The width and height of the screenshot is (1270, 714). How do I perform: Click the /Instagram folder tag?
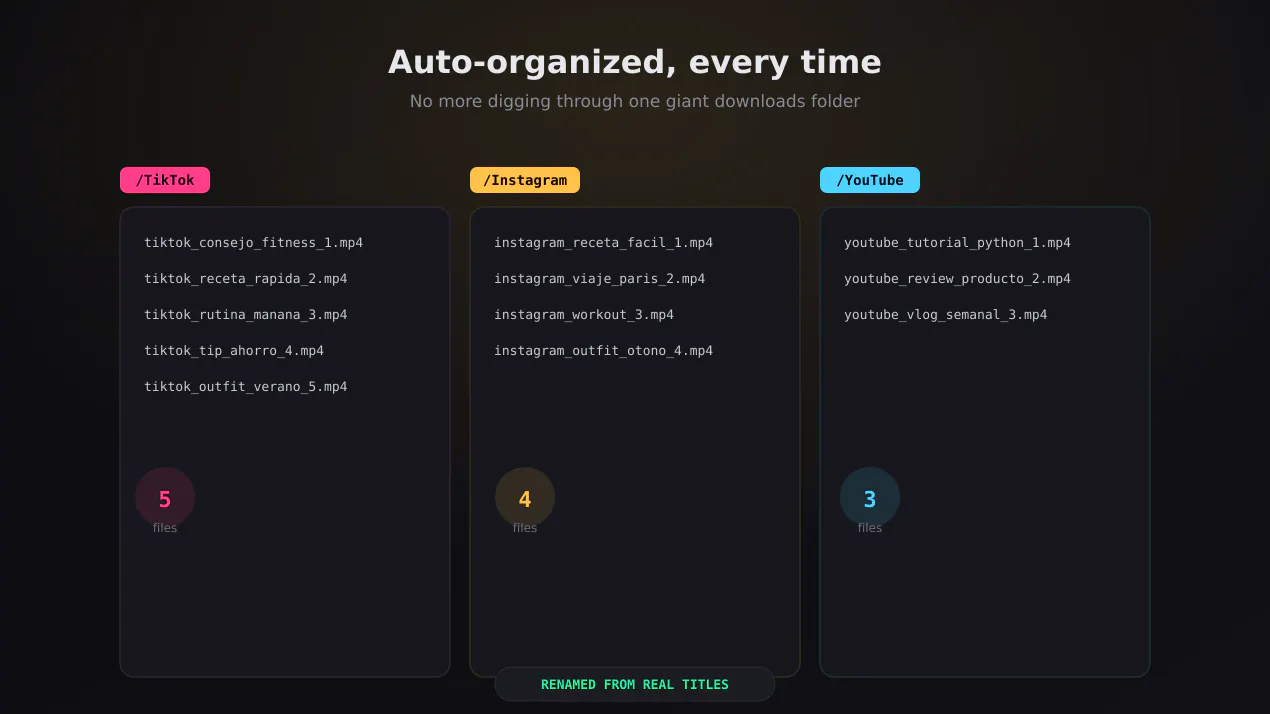pyautogui.click(x=525, y=180)
